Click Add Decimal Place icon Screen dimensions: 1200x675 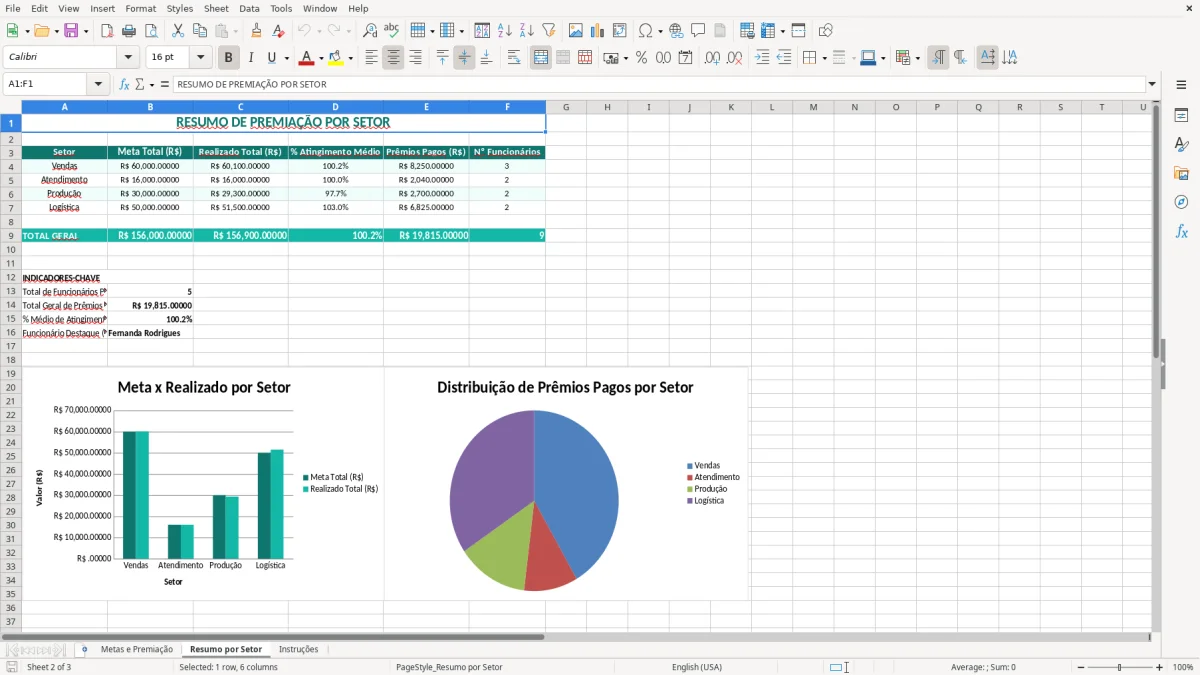pos(713,58)
